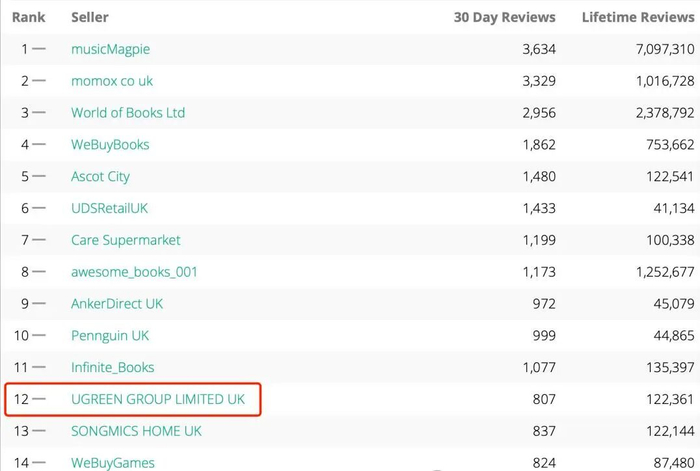Click the Infinite_Books seller link
Viewport: 700px width, 471px height.
tap(113, 367)
